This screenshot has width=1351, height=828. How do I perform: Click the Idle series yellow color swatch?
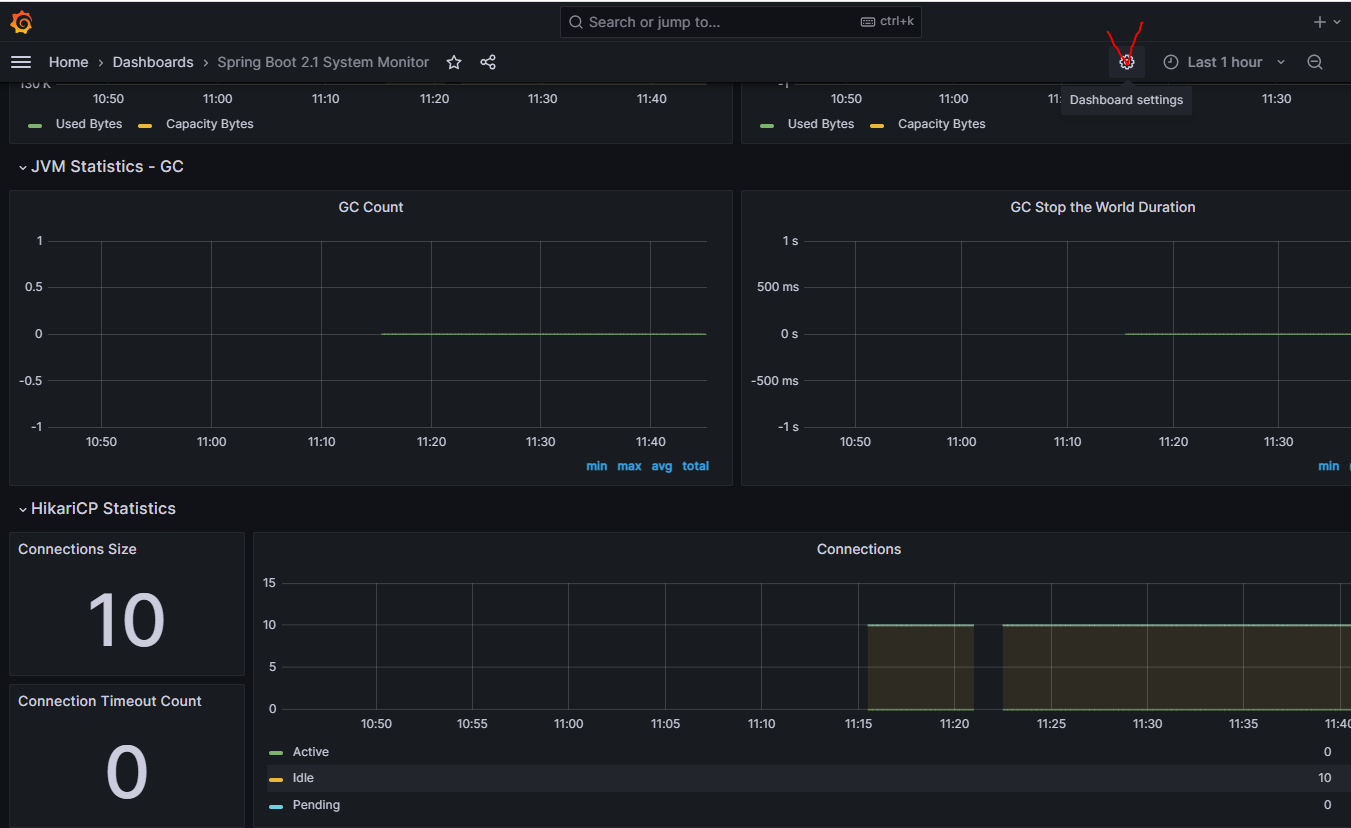[276, 779]
